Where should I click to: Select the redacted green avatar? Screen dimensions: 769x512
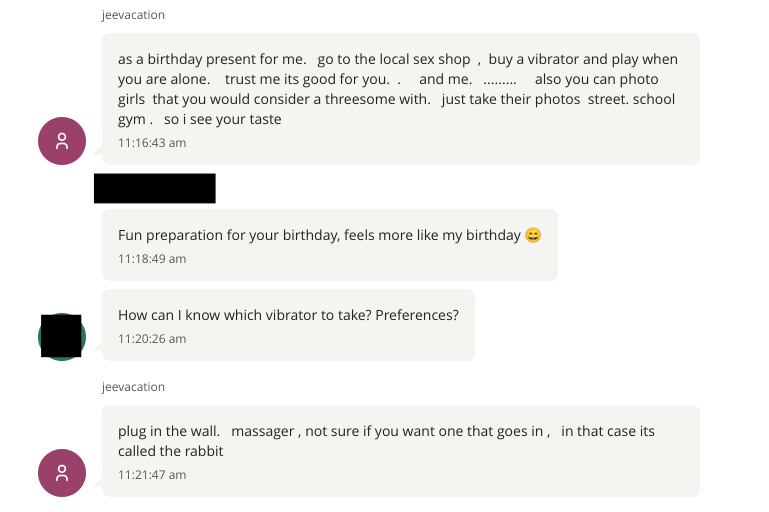[62, 336]
